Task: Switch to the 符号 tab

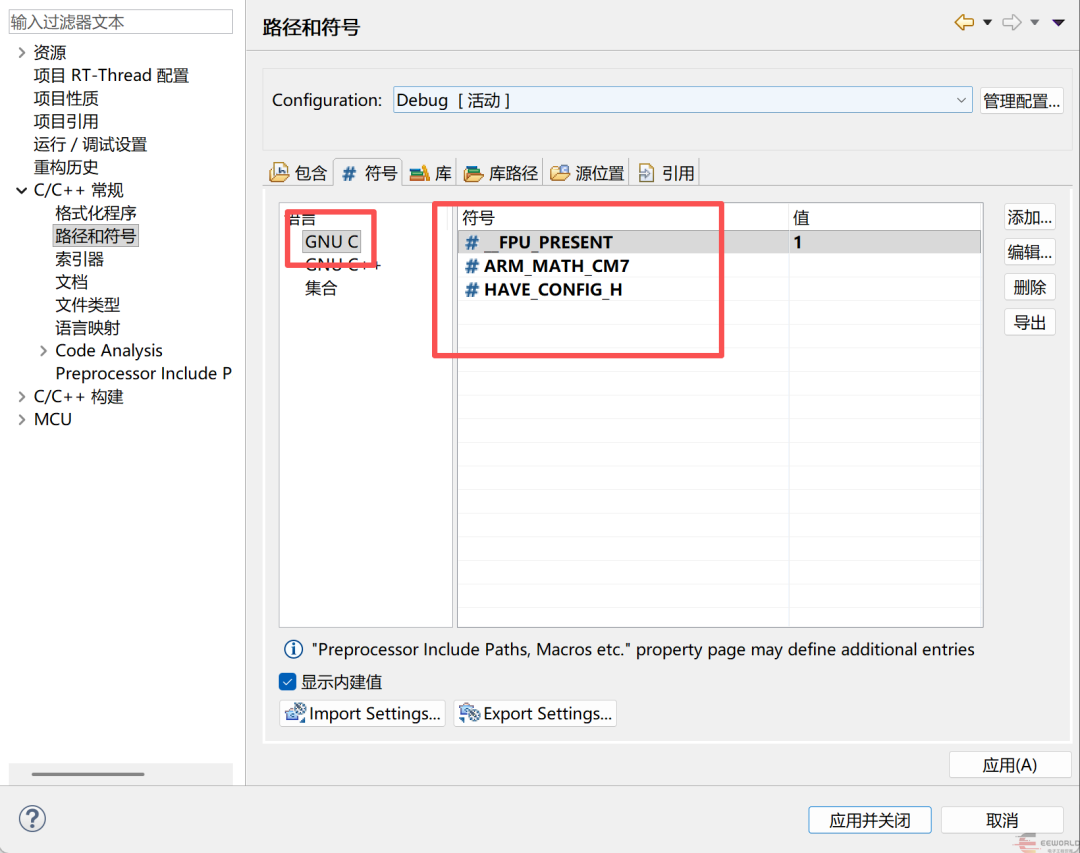Action: pos(369,173)
